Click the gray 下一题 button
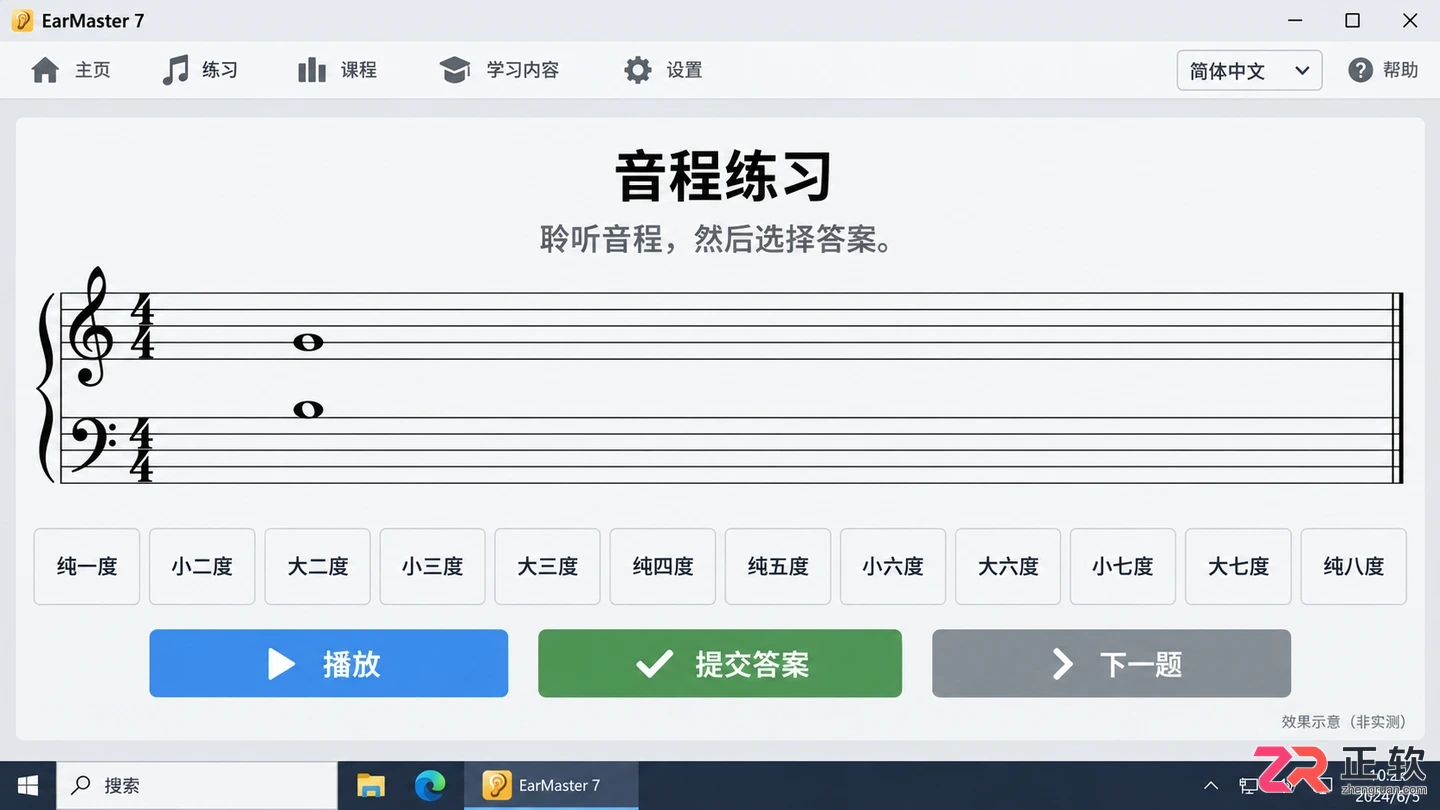This screenshot has height=810, width=1440. tap(1112, 663)
